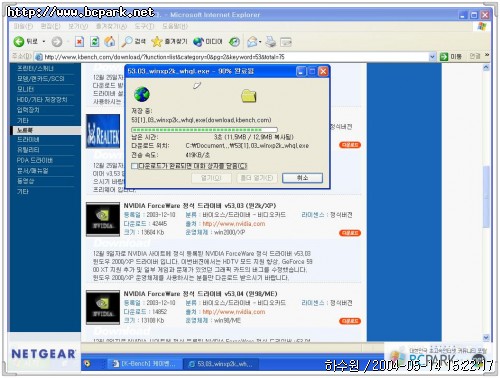
Task: Select 입력장치 in the sidebar
Action: coord(28,110)
